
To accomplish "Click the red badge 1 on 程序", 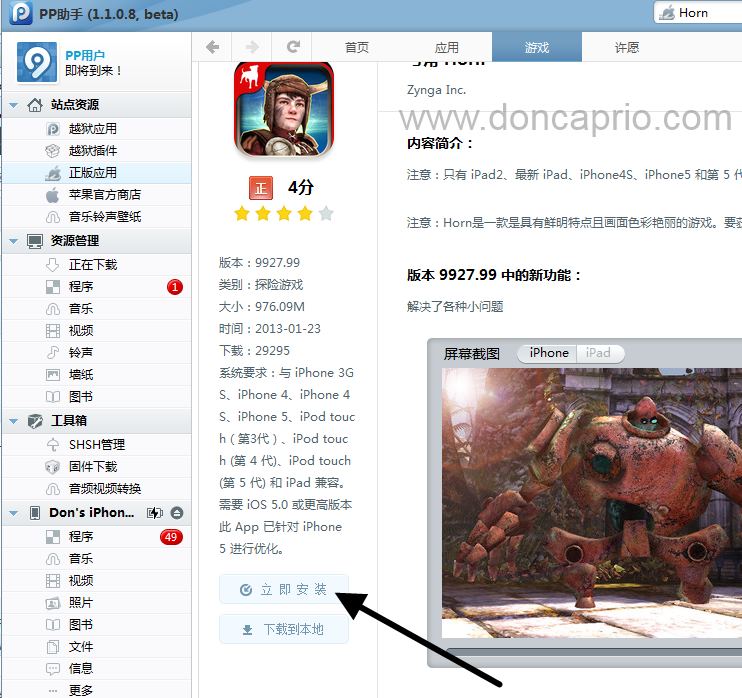I will tap(175, 287).
